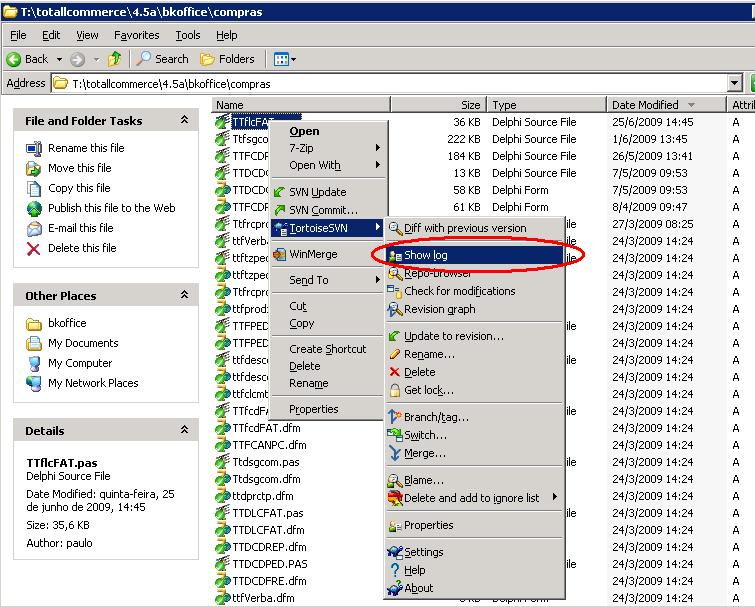Viewport: 755px width, 607px height.
Task: Collapse the Details panel
Action: pyautogui.click(x=184, y=430)
